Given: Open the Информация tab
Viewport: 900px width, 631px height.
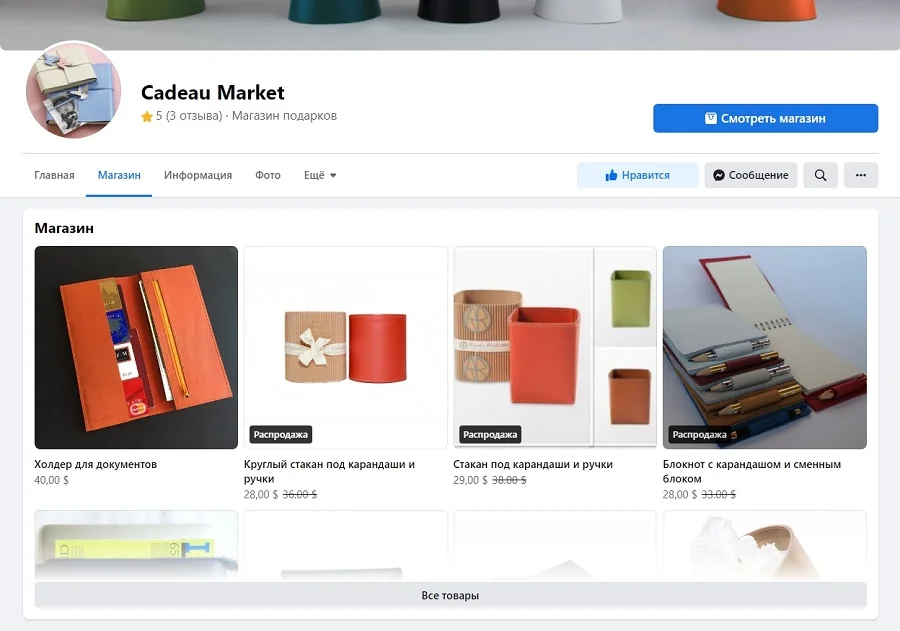Looking at the screenshot, I should (x=198, y=175).
